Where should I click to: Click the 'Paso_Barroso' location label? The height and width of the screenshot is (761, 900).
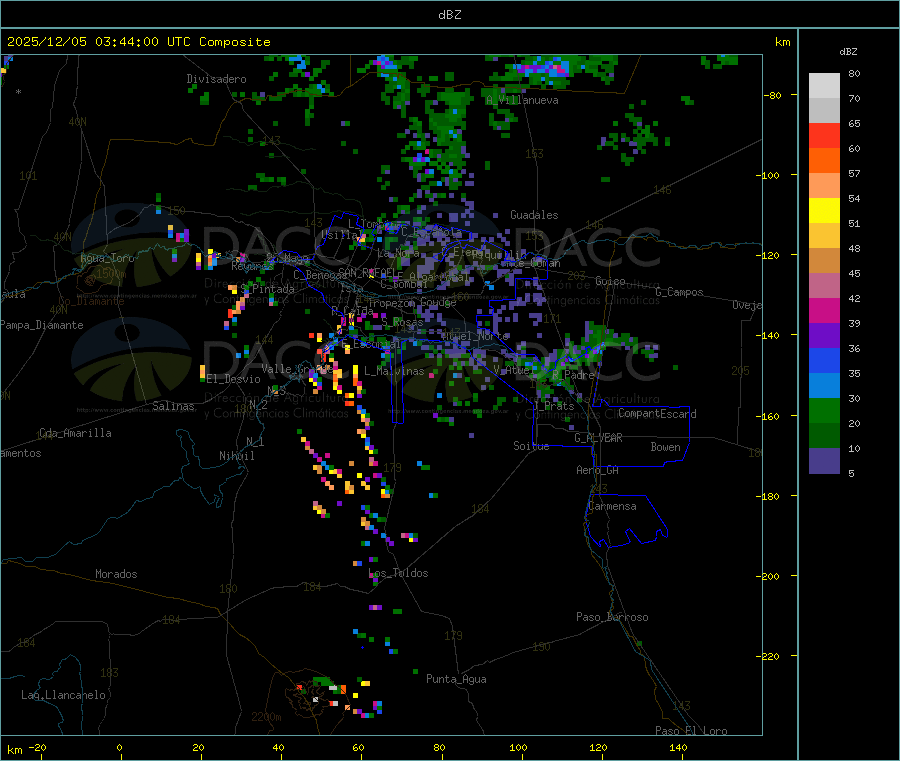pos(612,617)
